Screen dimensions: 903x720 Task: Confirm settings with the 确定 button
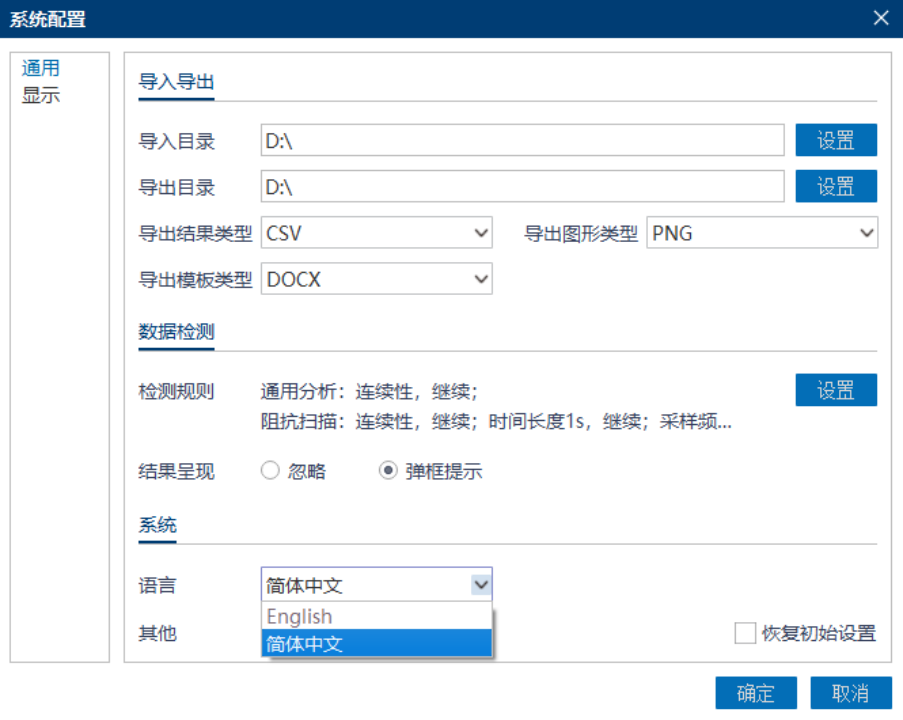[756, 692]
